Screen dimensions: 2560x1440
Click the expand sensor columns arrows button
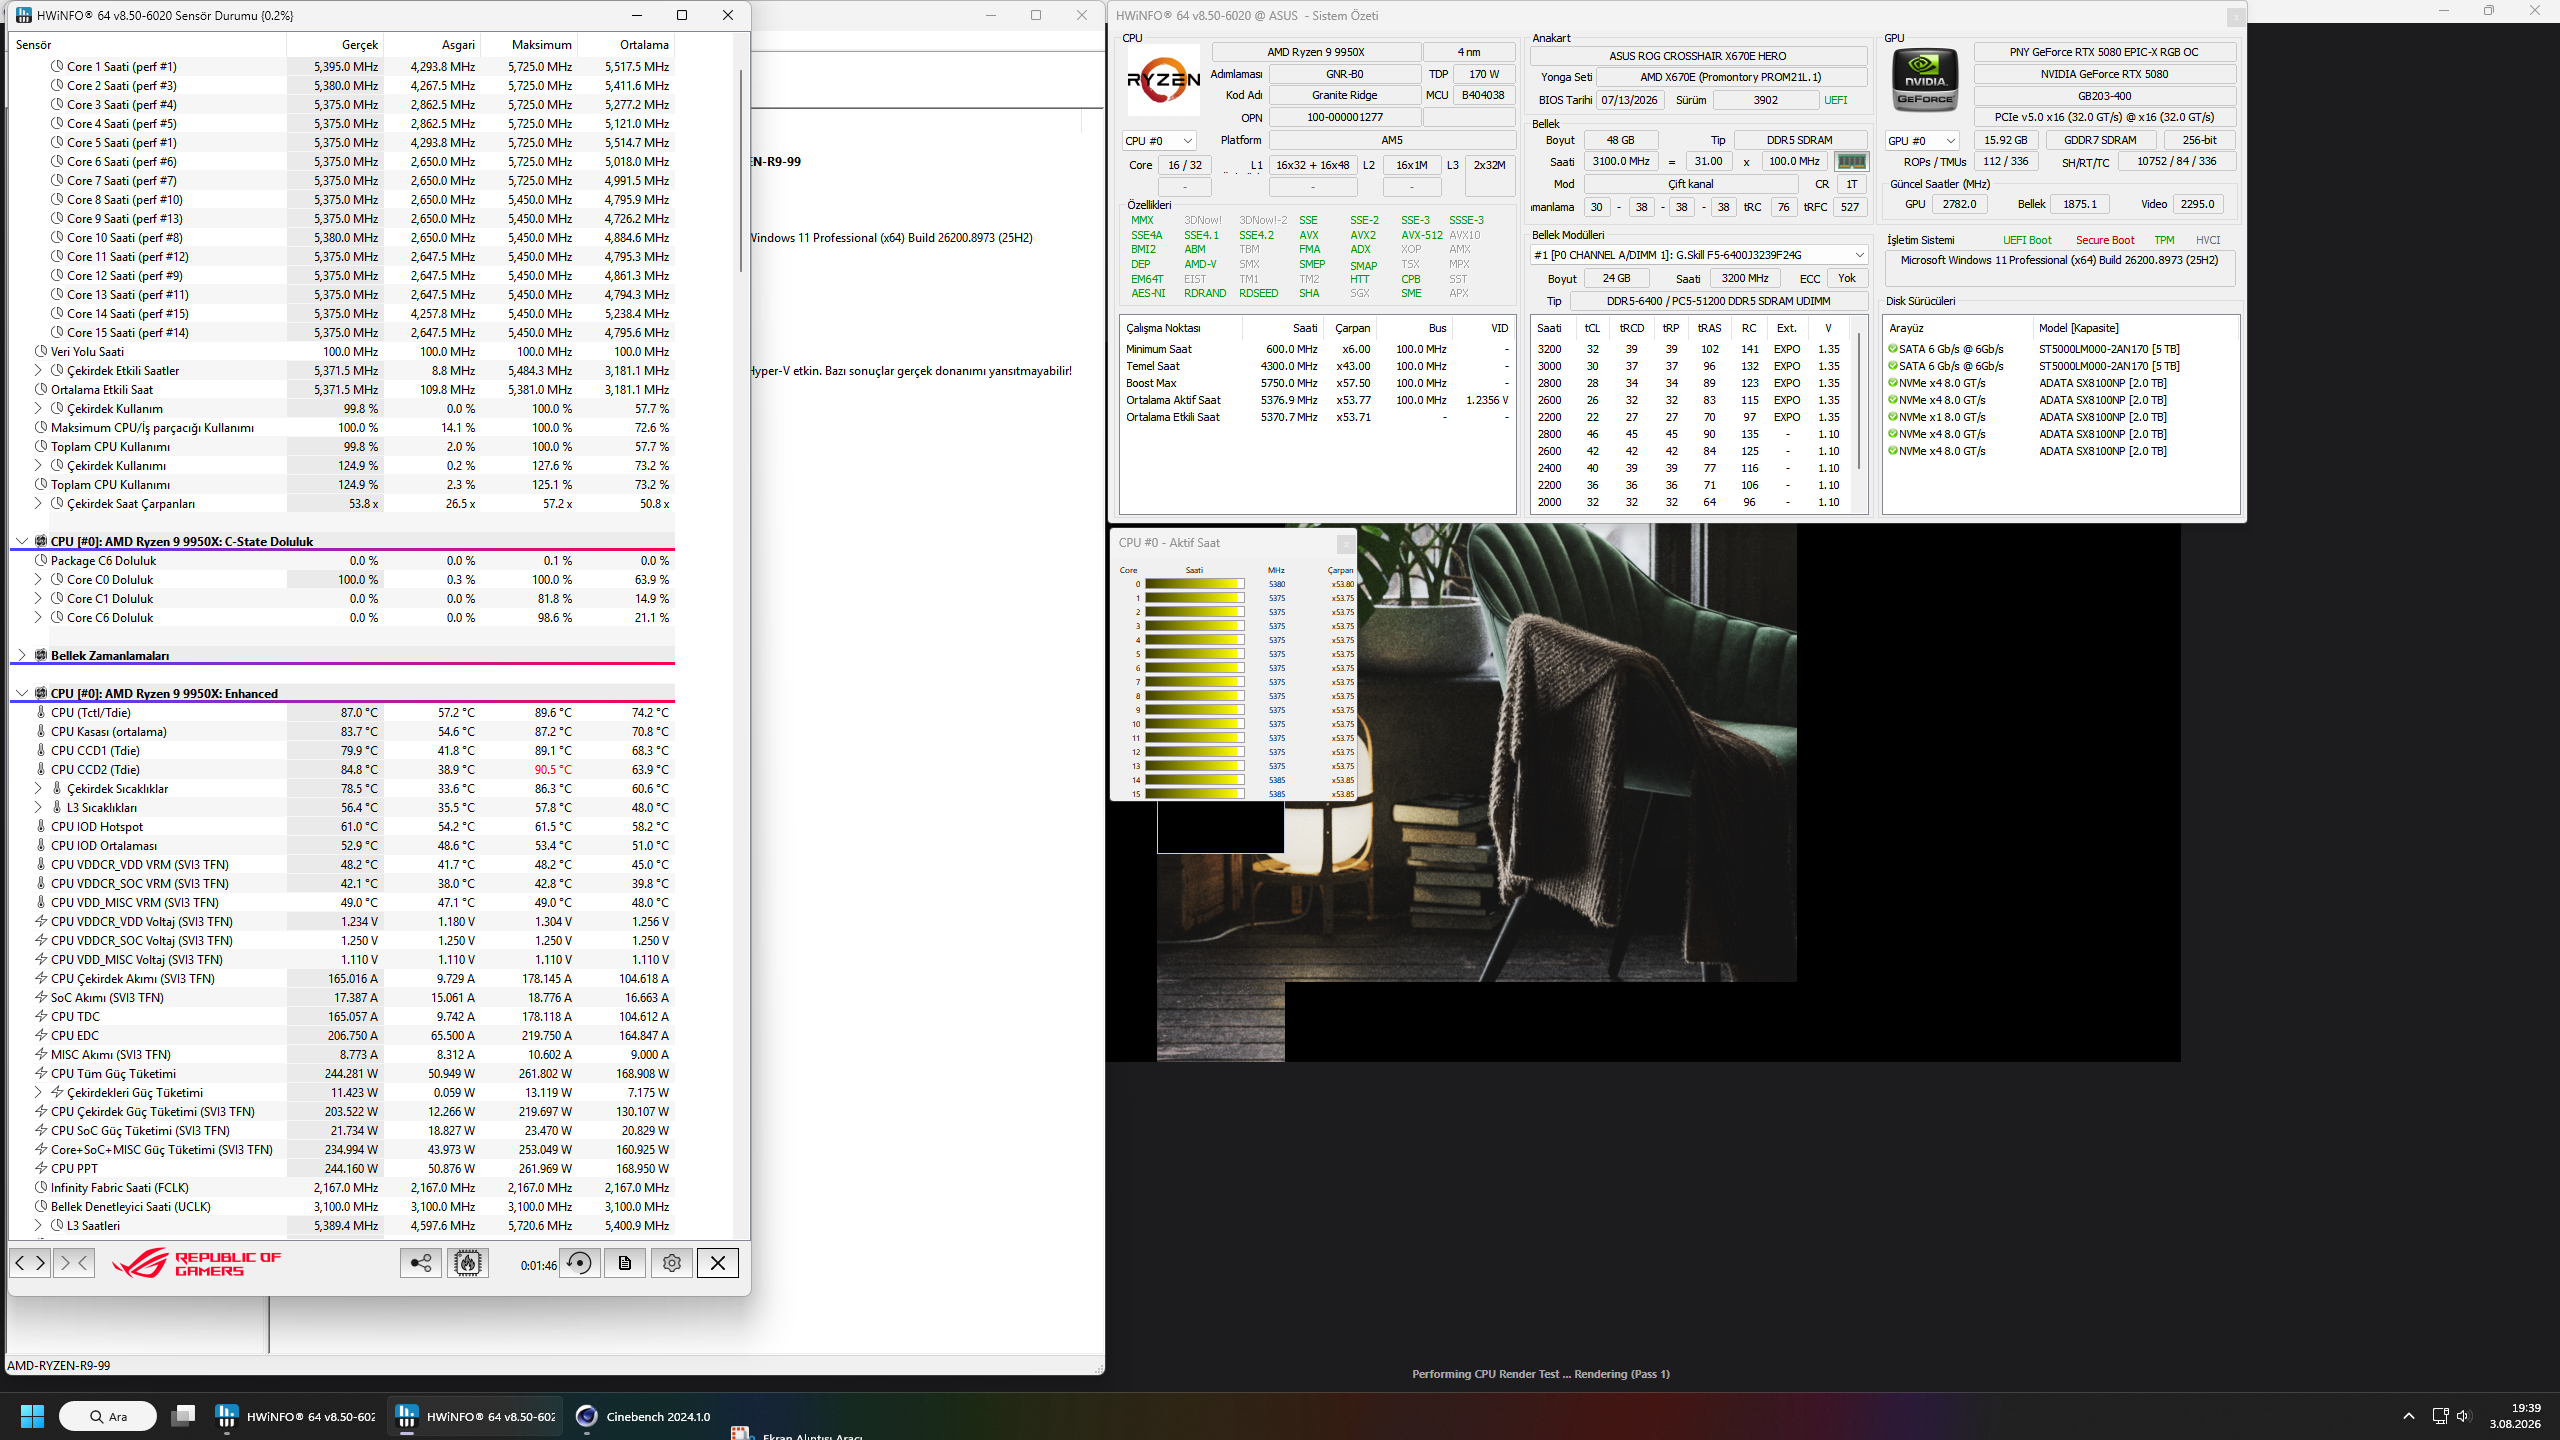30,1263
